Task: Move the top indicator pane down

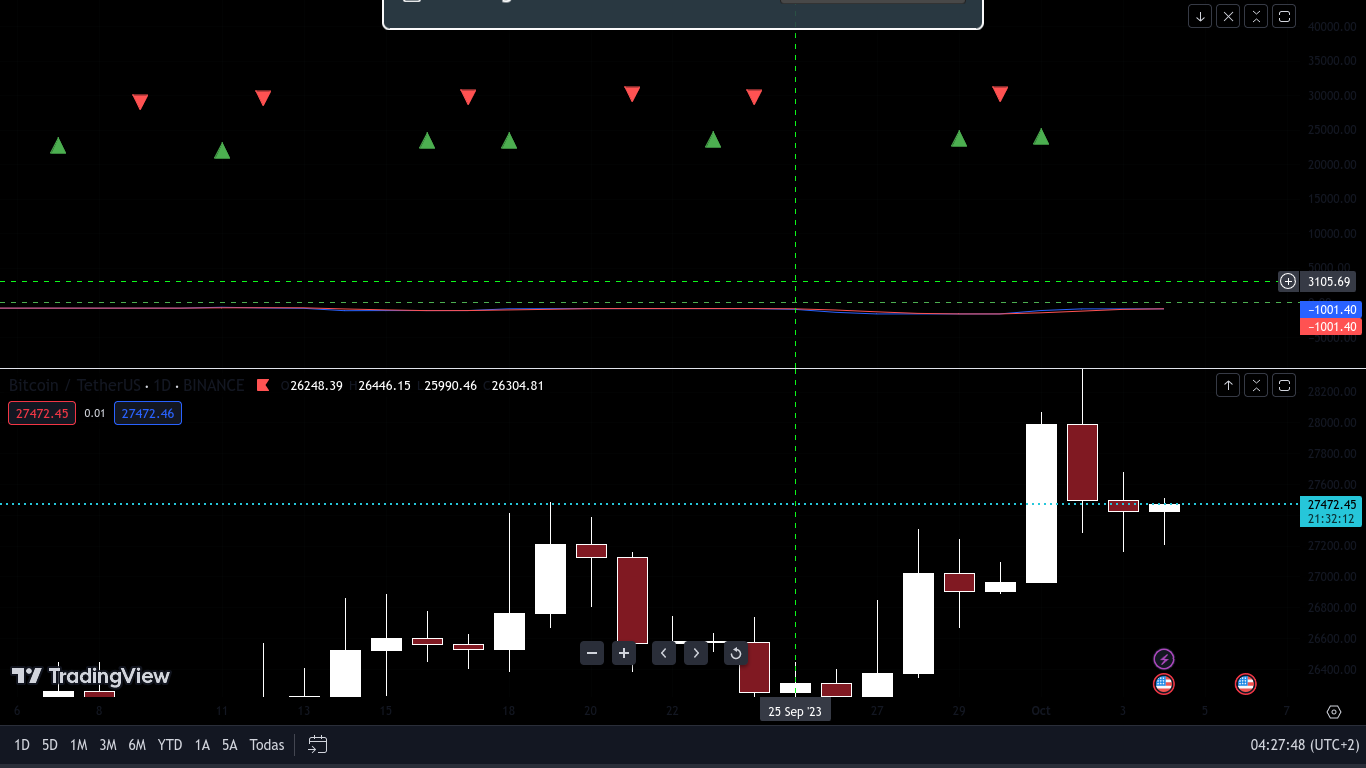Action: 1199,16
